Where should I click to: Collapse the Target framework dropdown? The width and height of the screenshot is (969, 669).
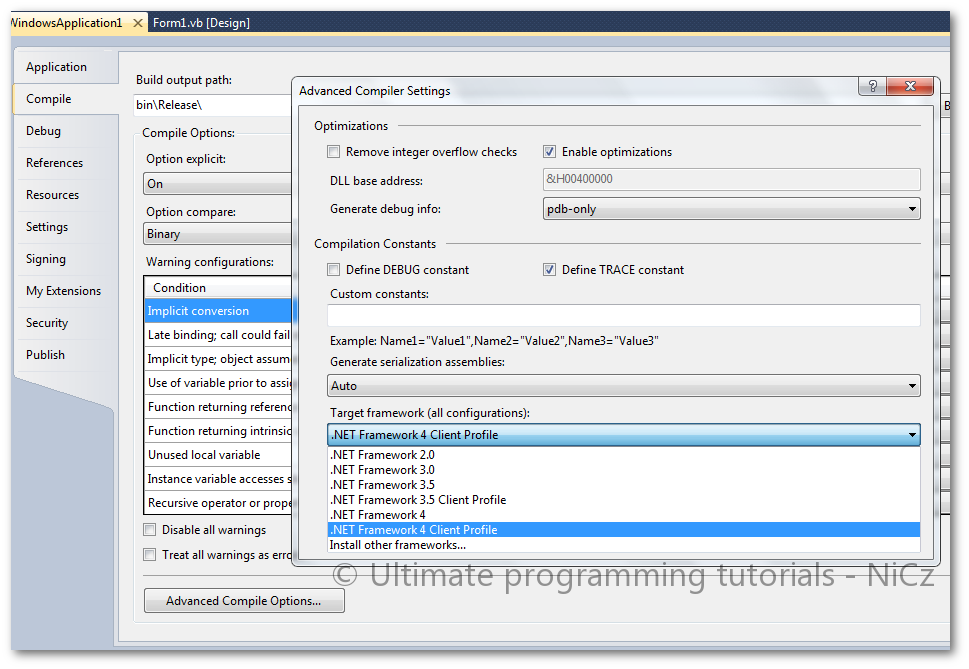point(624,435)
